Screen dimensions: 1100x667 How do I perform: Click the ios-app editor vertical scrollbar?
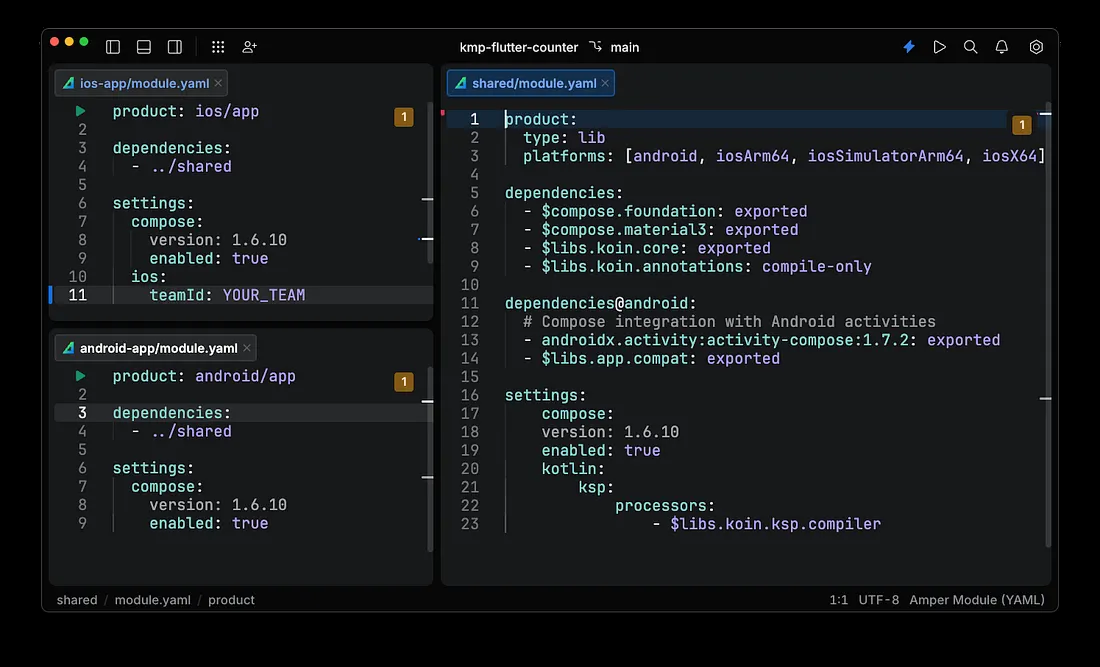tap(430, 182)
